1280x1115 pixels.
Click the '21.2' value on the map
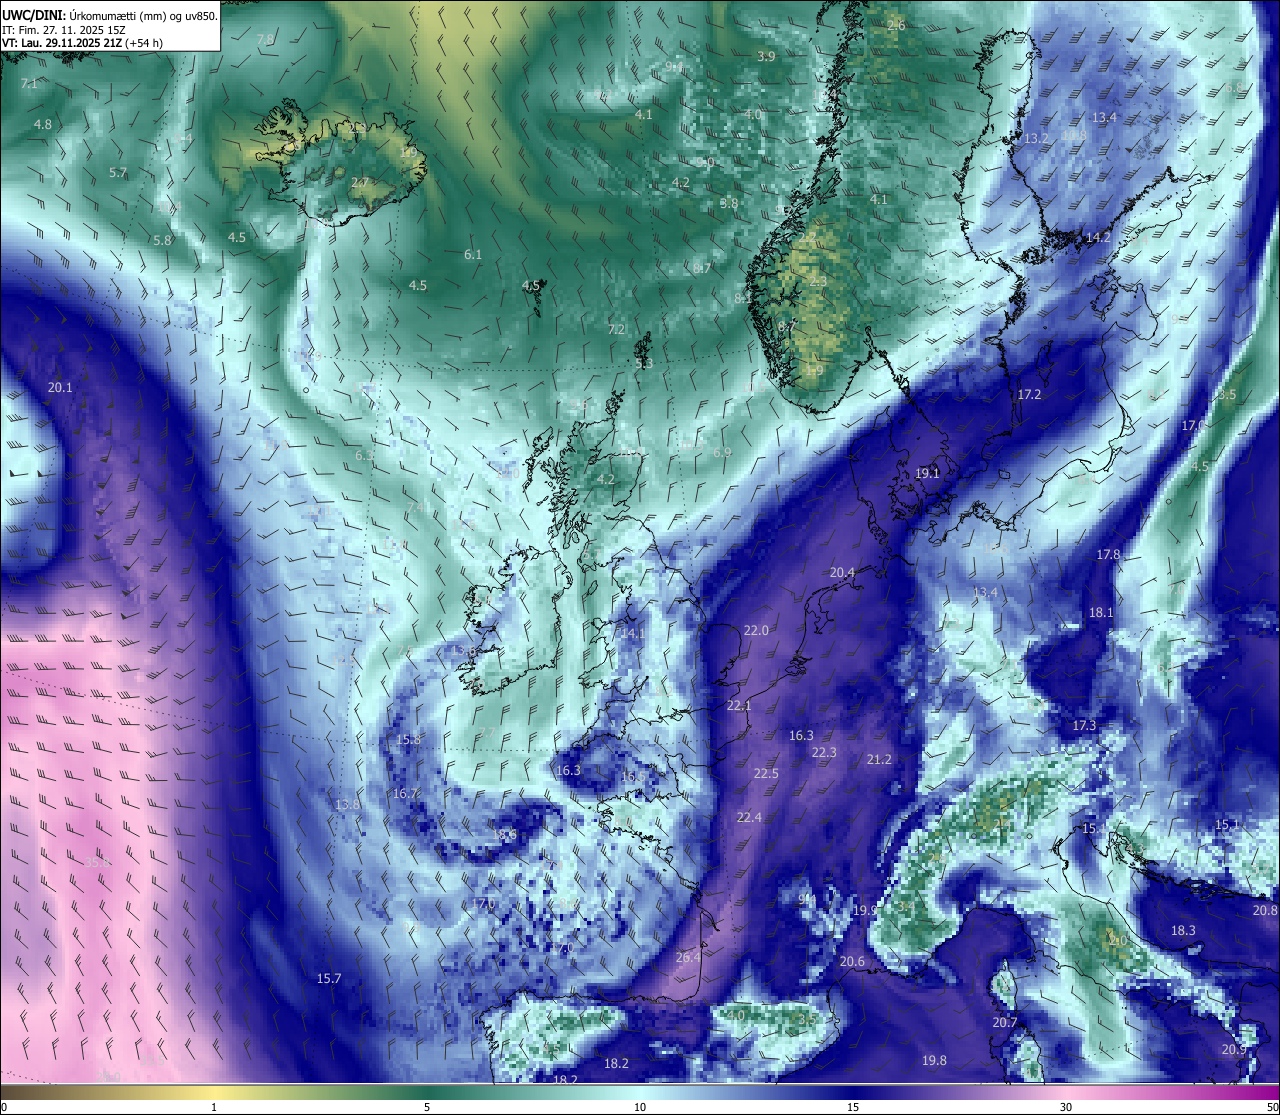(x=879, y=759)
